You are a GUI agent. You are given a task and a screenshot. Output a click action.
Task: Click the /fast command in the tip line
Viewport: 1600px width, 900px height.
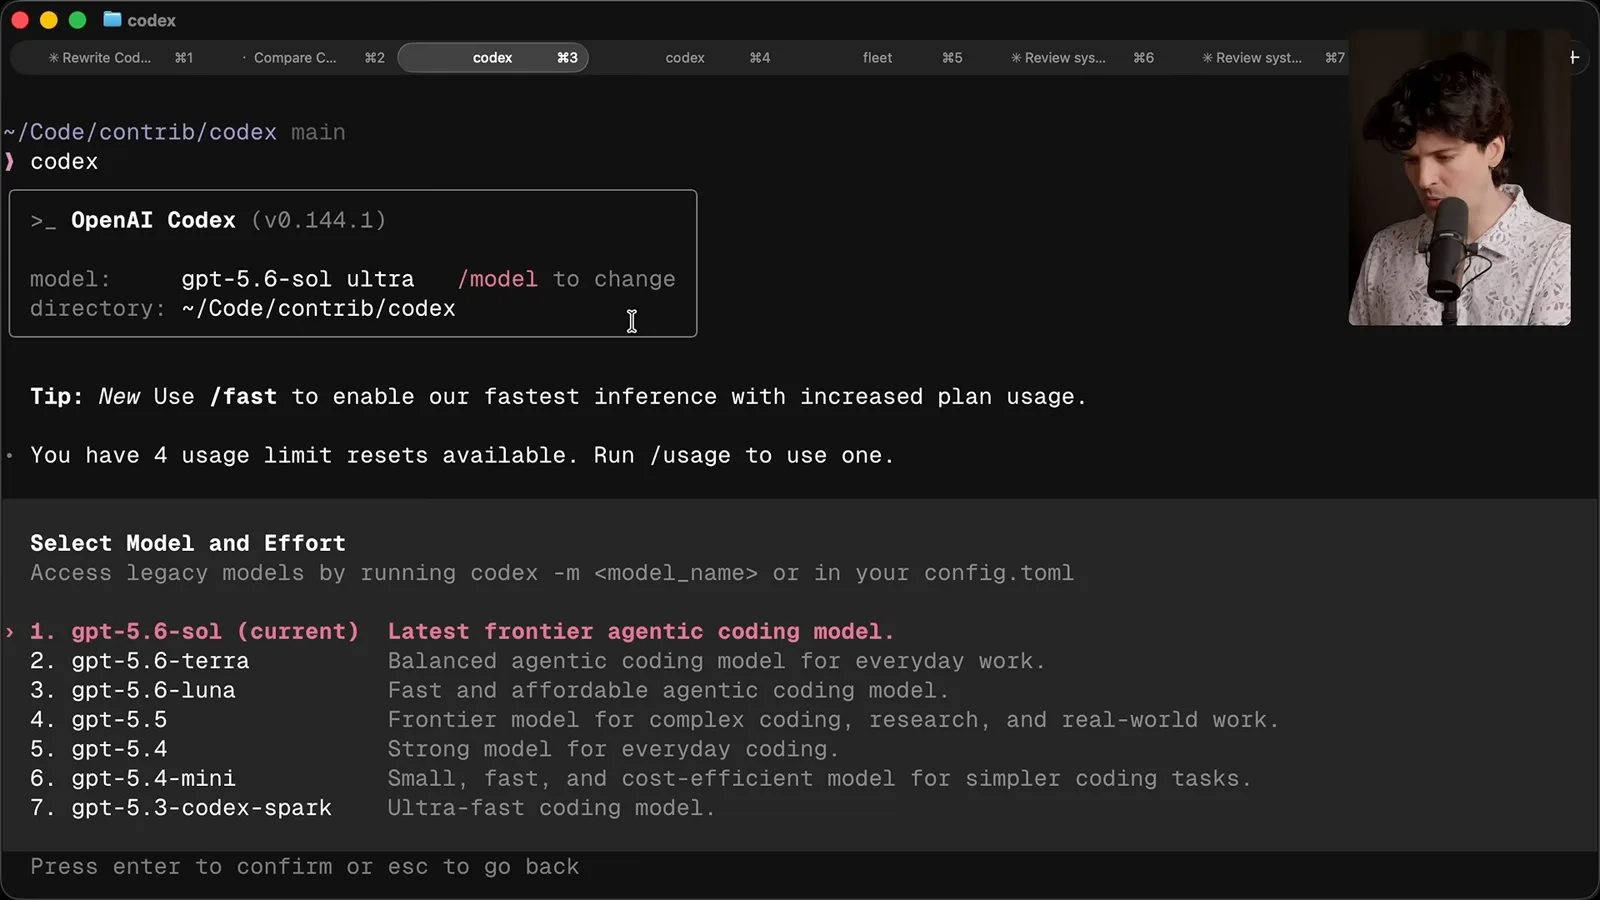(x=243, y=397)
